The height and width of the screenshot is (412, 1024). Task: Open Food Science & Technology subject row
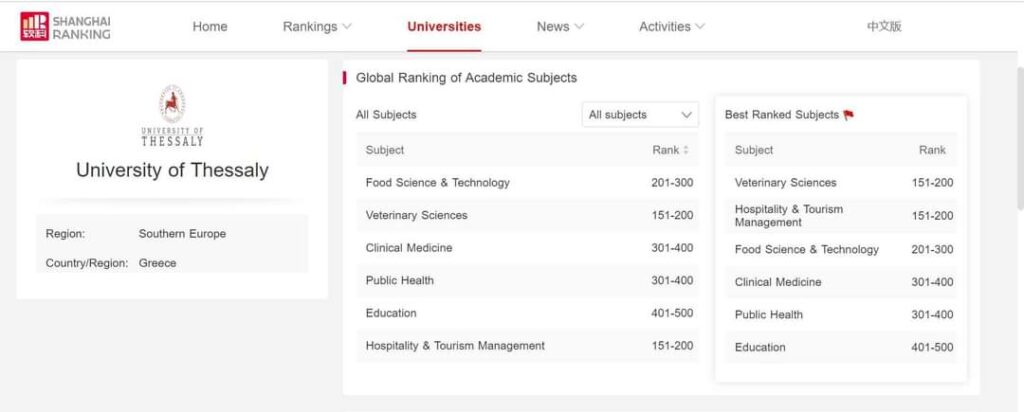(x=438, y=183)
